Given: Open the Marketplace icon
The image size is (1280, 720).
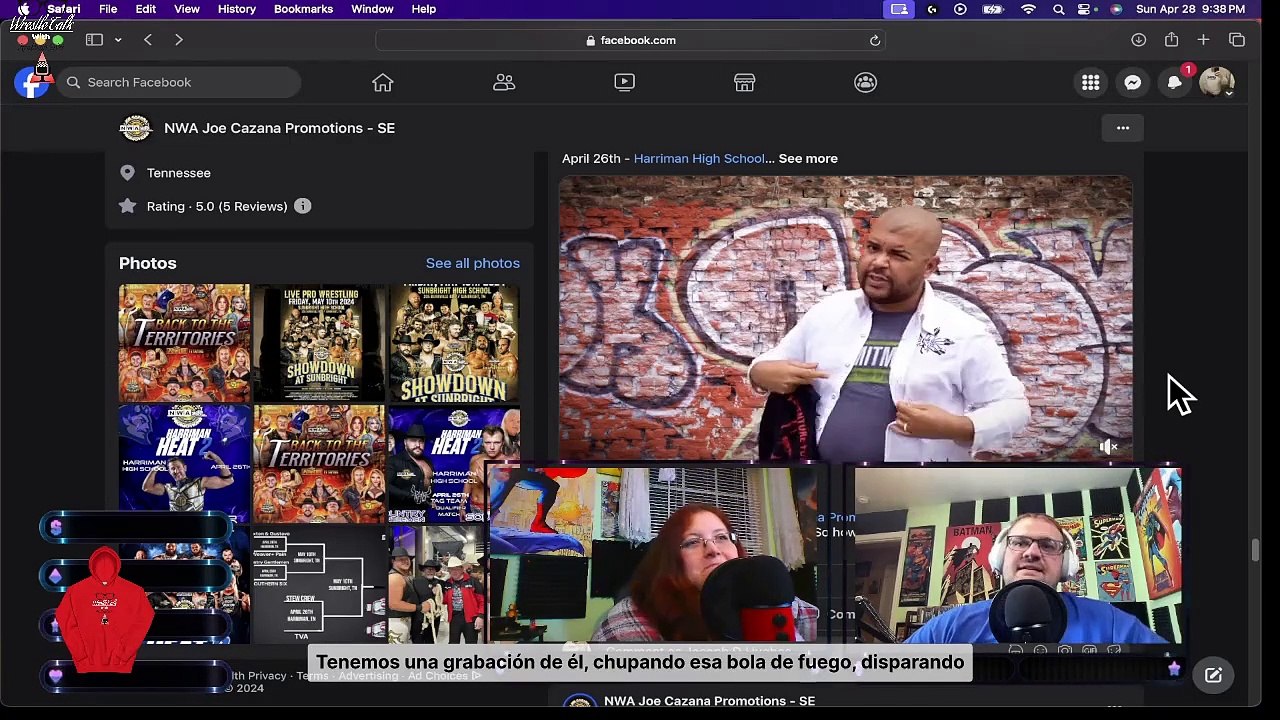Looking at the screenshot, I should (744, 82).
